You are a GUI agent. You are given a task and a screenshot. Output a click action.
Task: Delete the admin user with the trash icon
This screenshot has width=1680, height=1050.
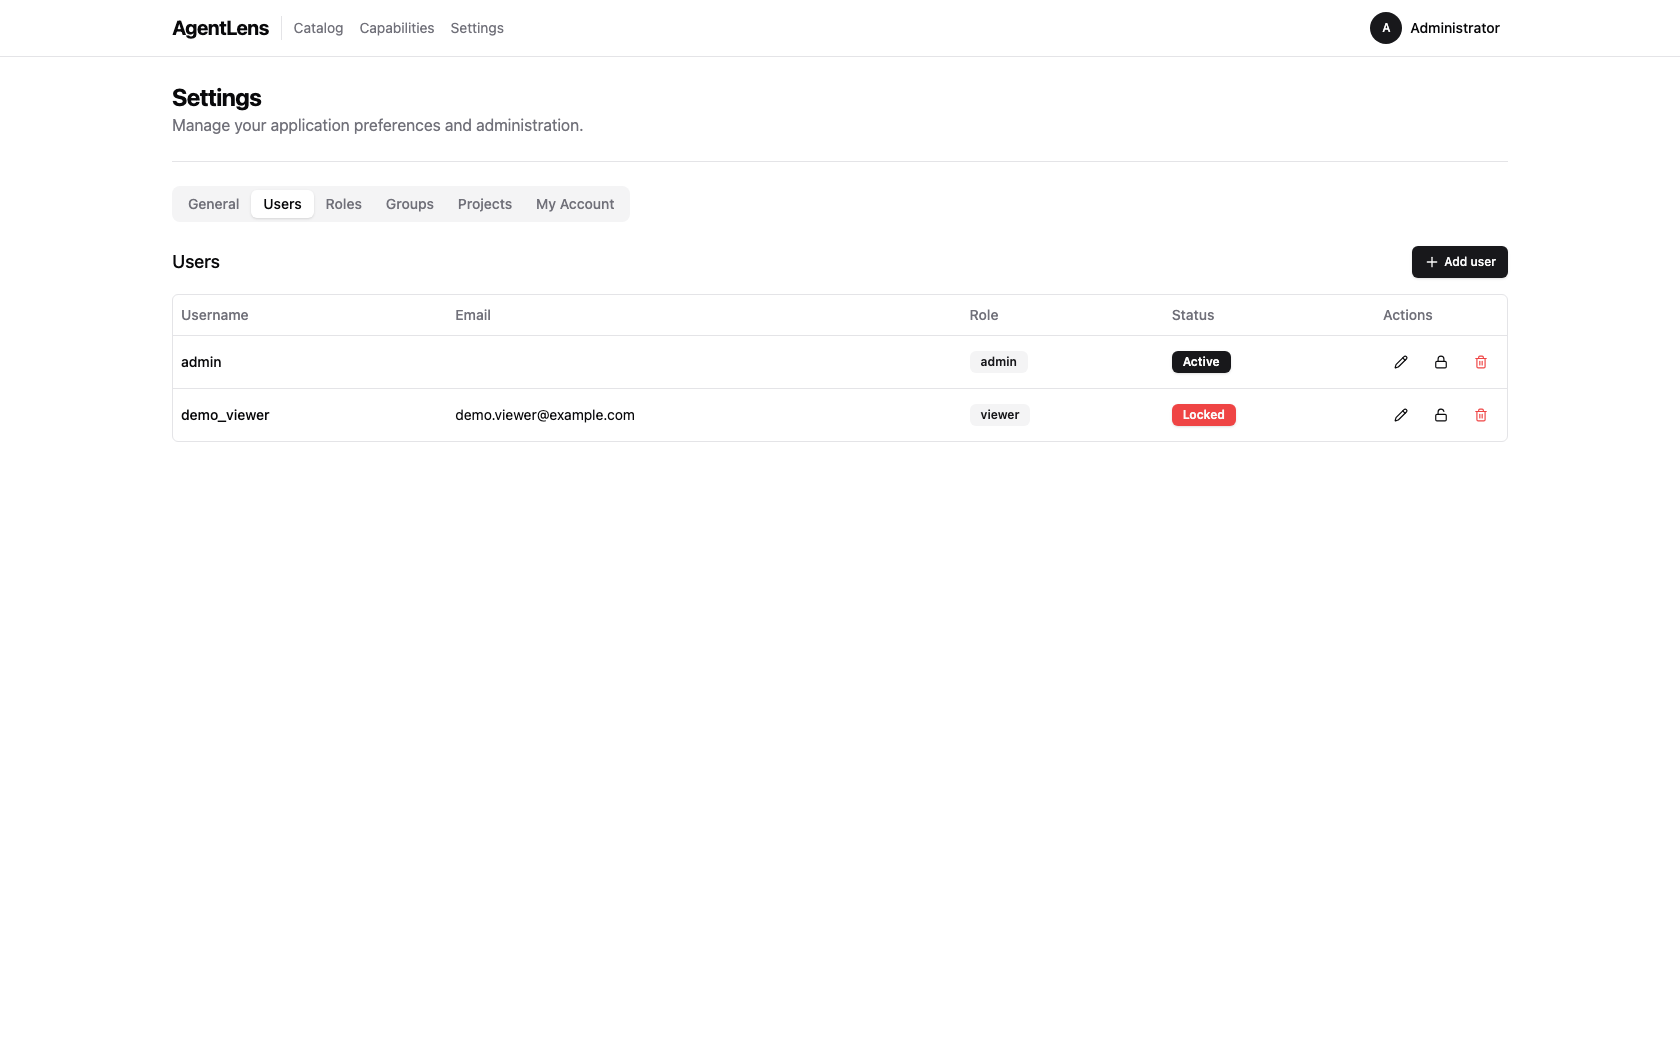(1481, 362)
